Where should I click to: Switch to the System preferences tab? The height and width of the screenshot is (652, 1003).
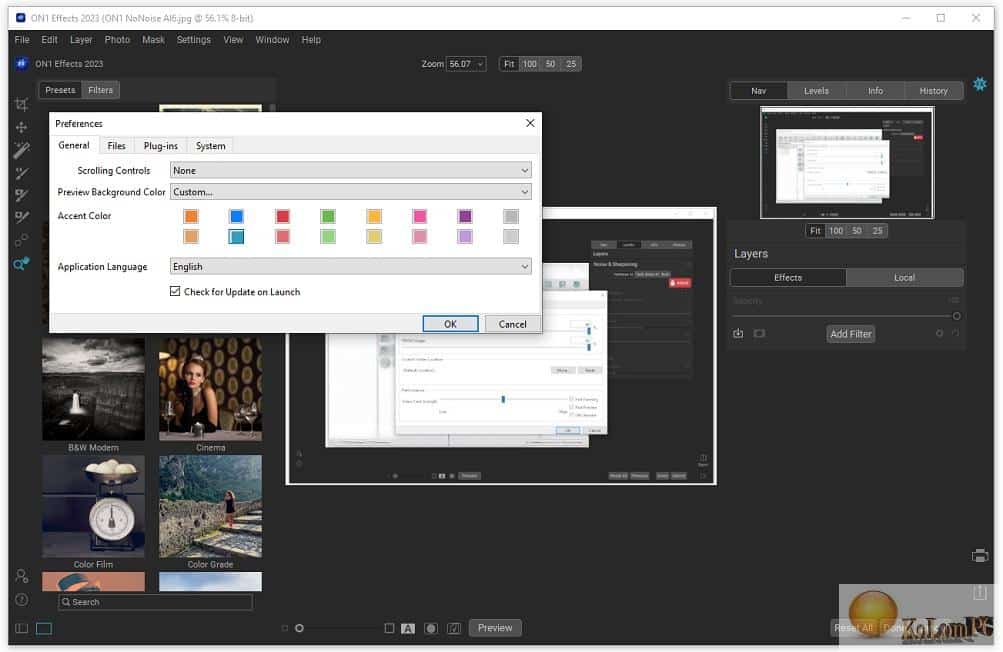pos(210,146)
